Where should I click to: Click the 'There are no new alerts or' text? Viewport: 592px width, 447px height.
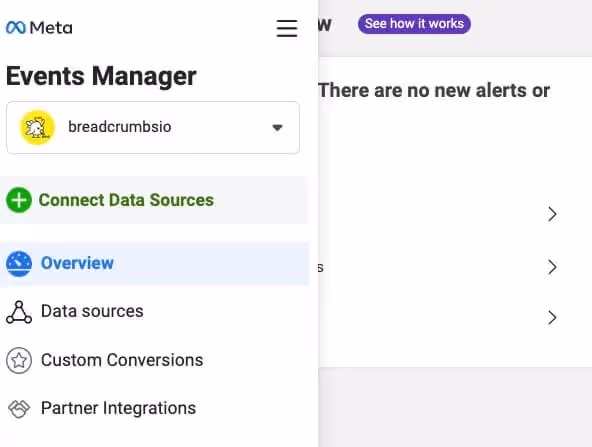click(x=434, y=91)
